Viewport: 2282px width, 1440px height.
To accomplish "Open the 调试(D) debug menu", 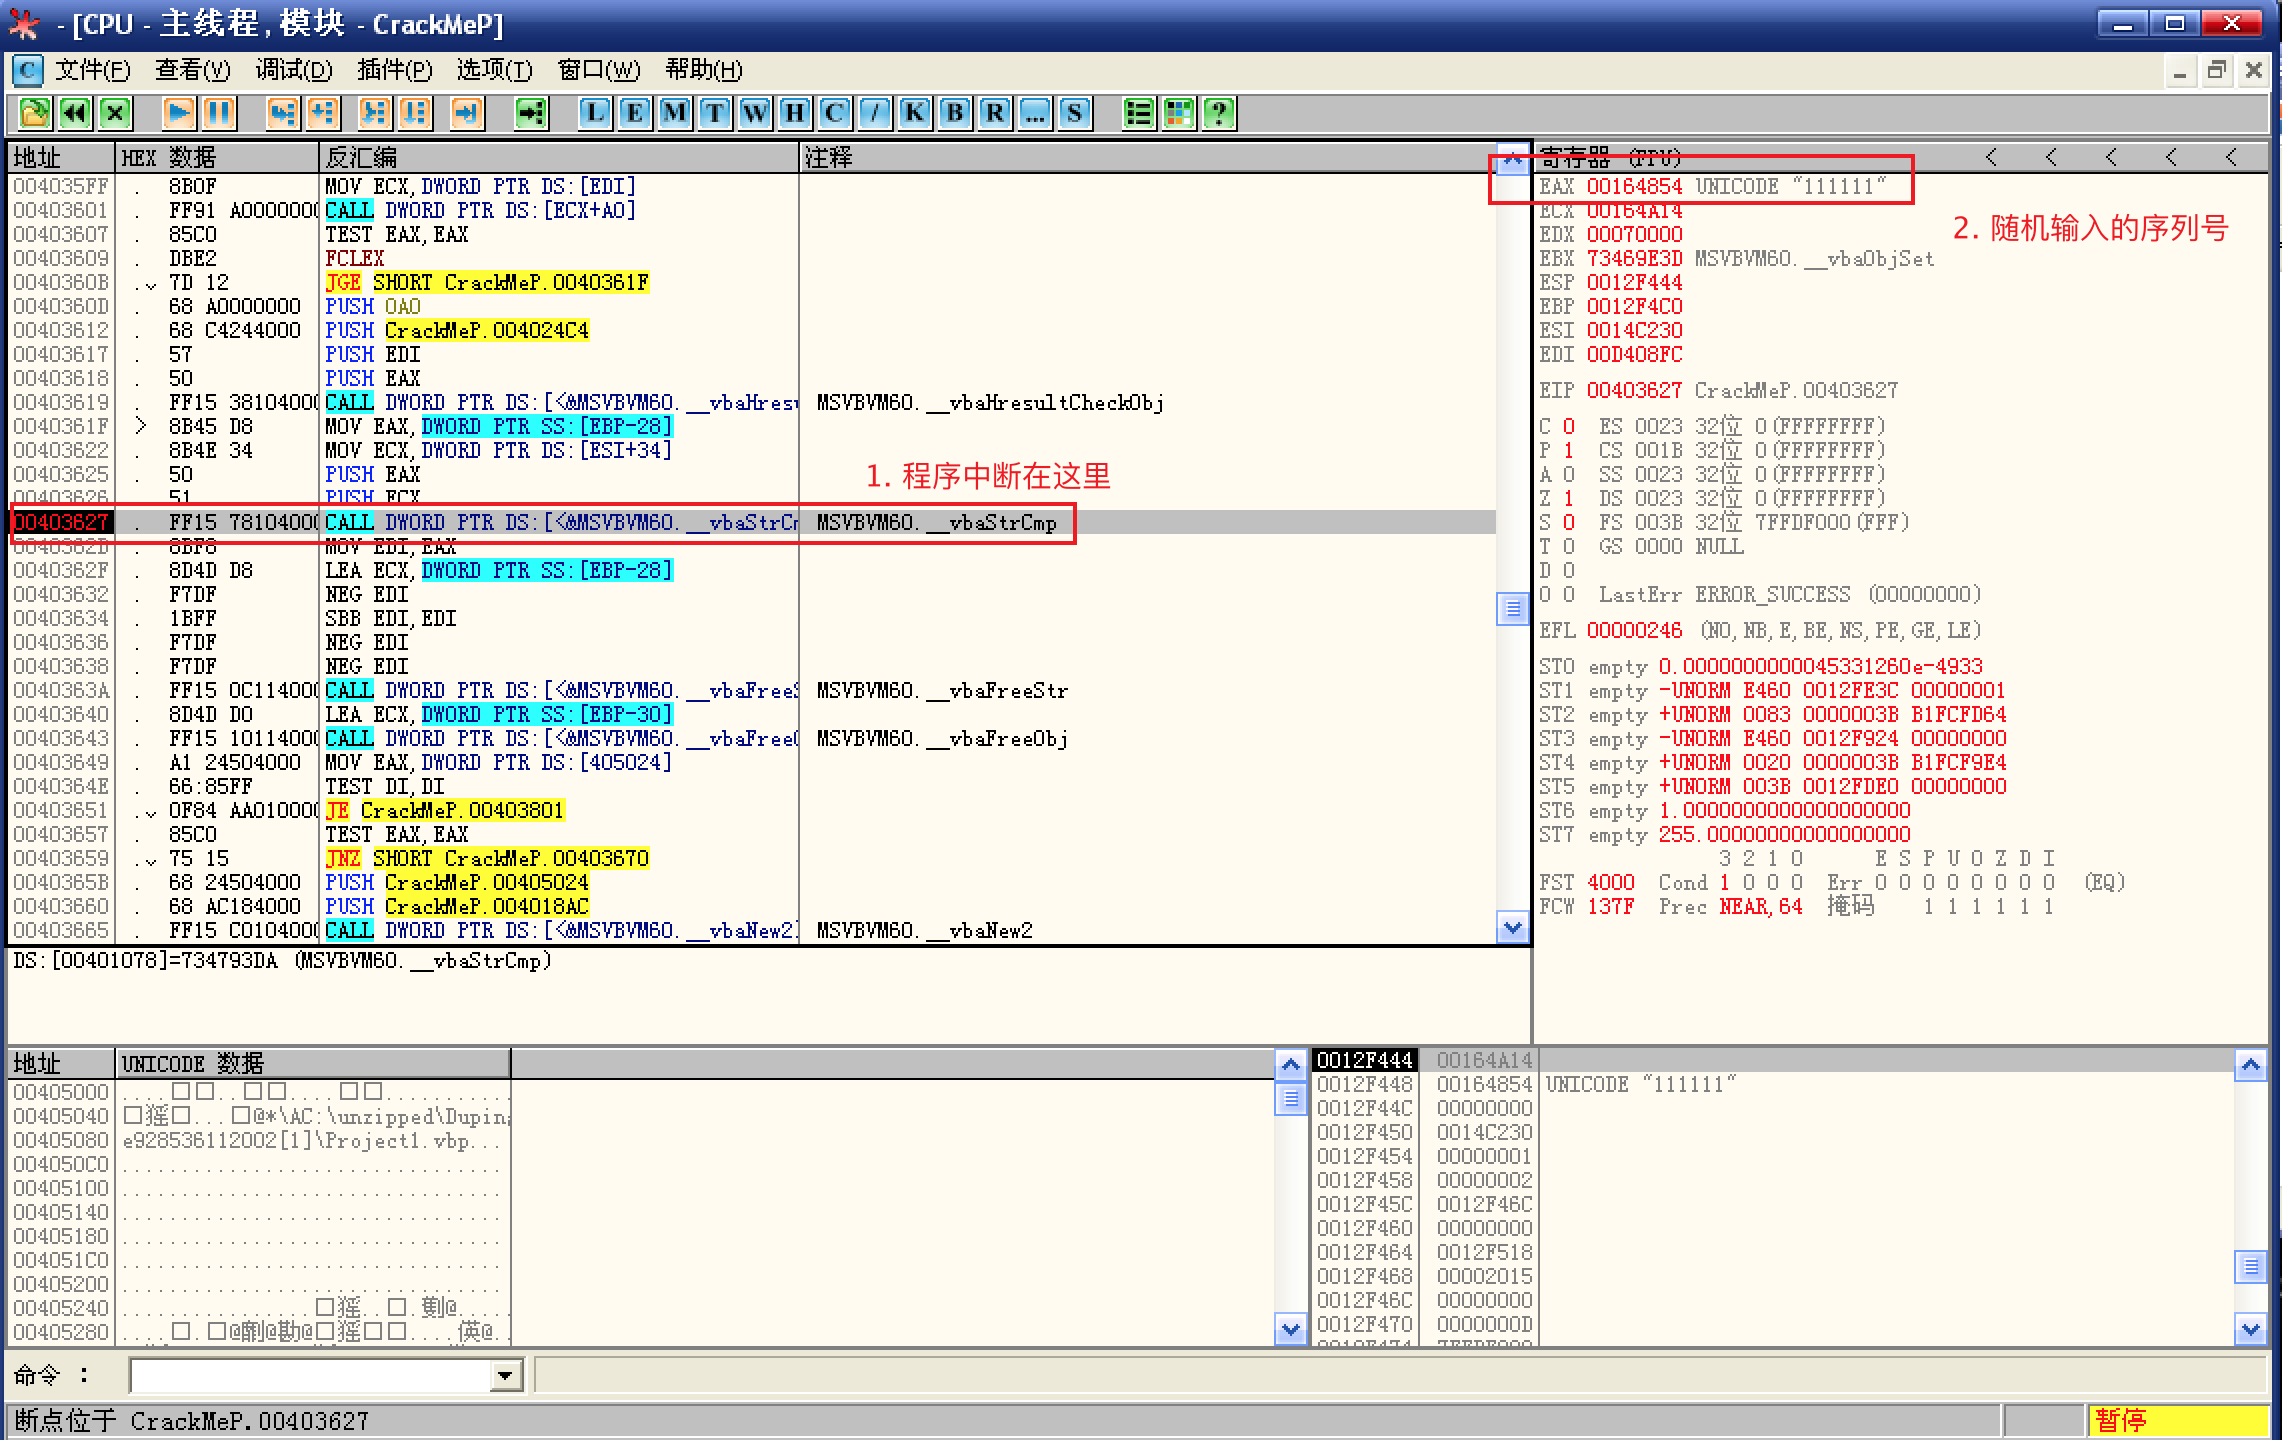I will click(x=293, y=70).
